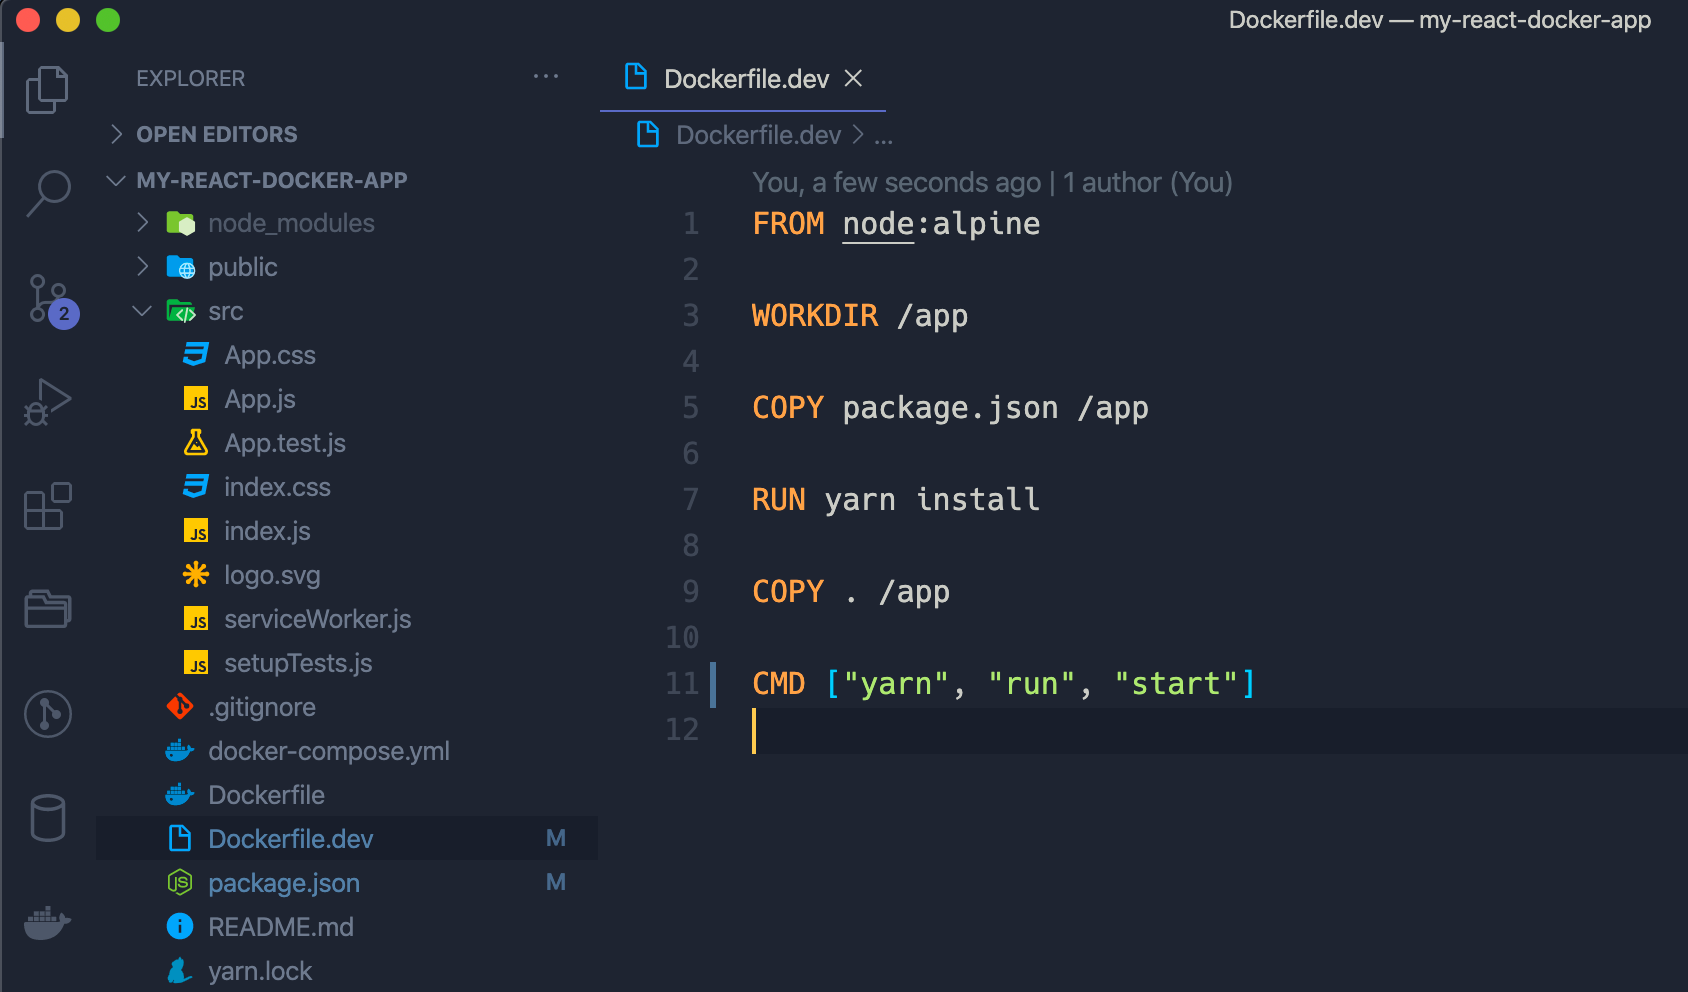Select package.json in the file tree
Image resolution: width=1688 pixels, height=992 pixels.
point(284,882)
